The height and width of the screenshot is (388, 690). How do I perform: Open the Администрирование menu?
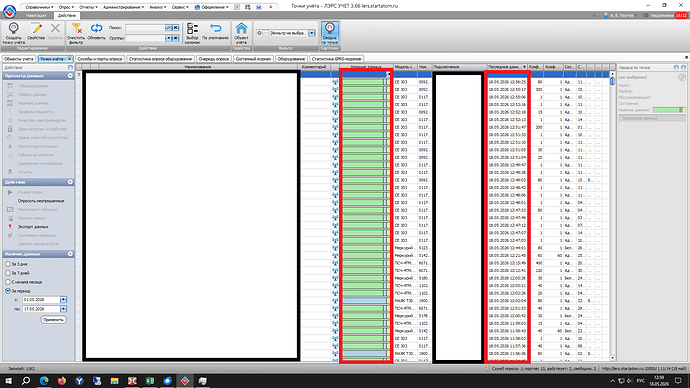pyautogui.click(x=123, y=7)
